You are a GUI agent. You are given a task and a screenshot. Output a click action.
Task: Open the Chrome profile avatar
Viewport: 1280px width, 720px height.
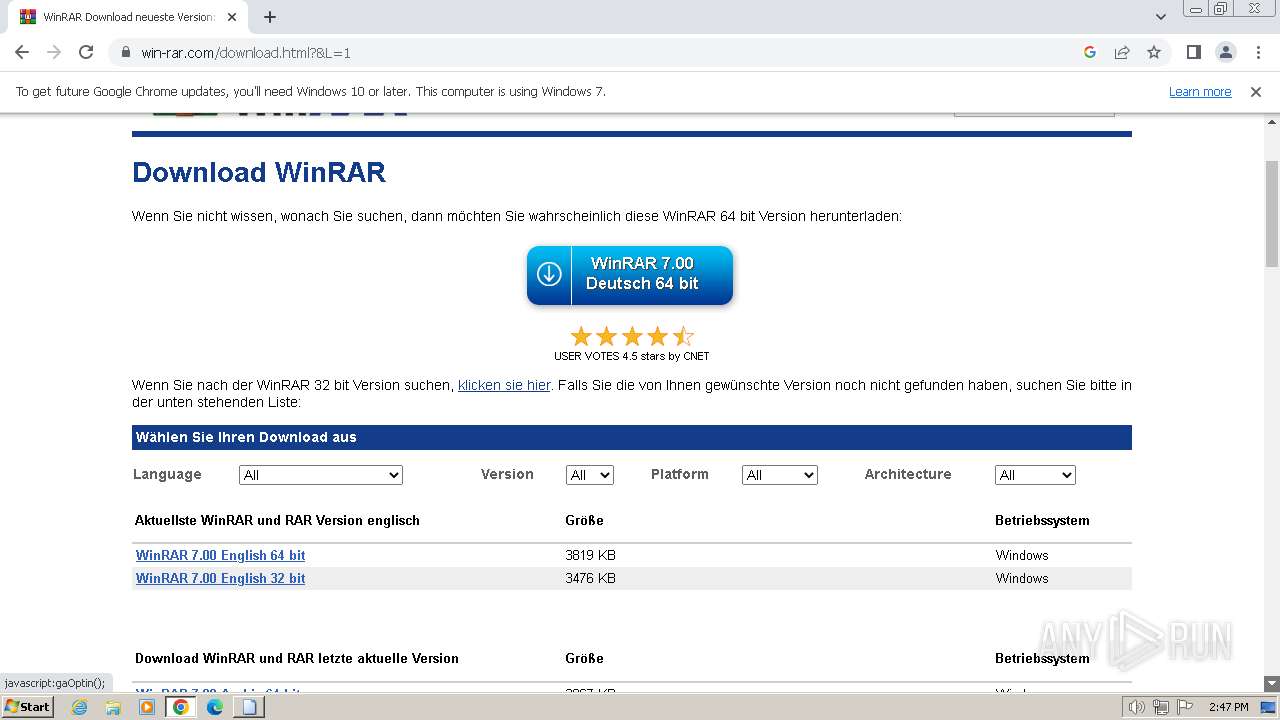pyautogui.click(x=1225, y=52)
